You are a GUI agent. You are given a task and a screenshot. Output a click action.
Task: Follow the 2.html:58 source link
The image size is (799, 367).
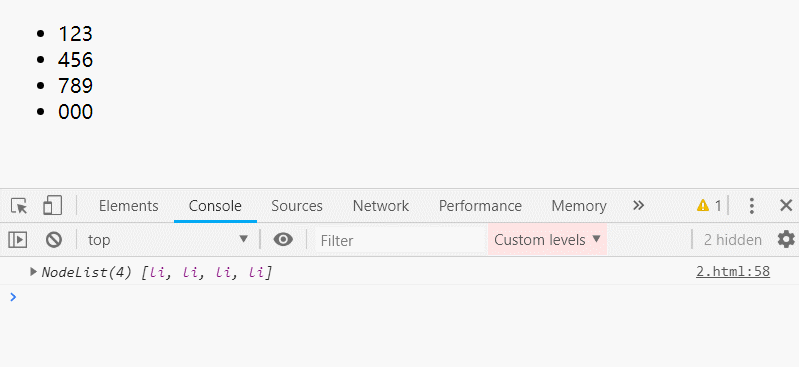coord(733,272)
